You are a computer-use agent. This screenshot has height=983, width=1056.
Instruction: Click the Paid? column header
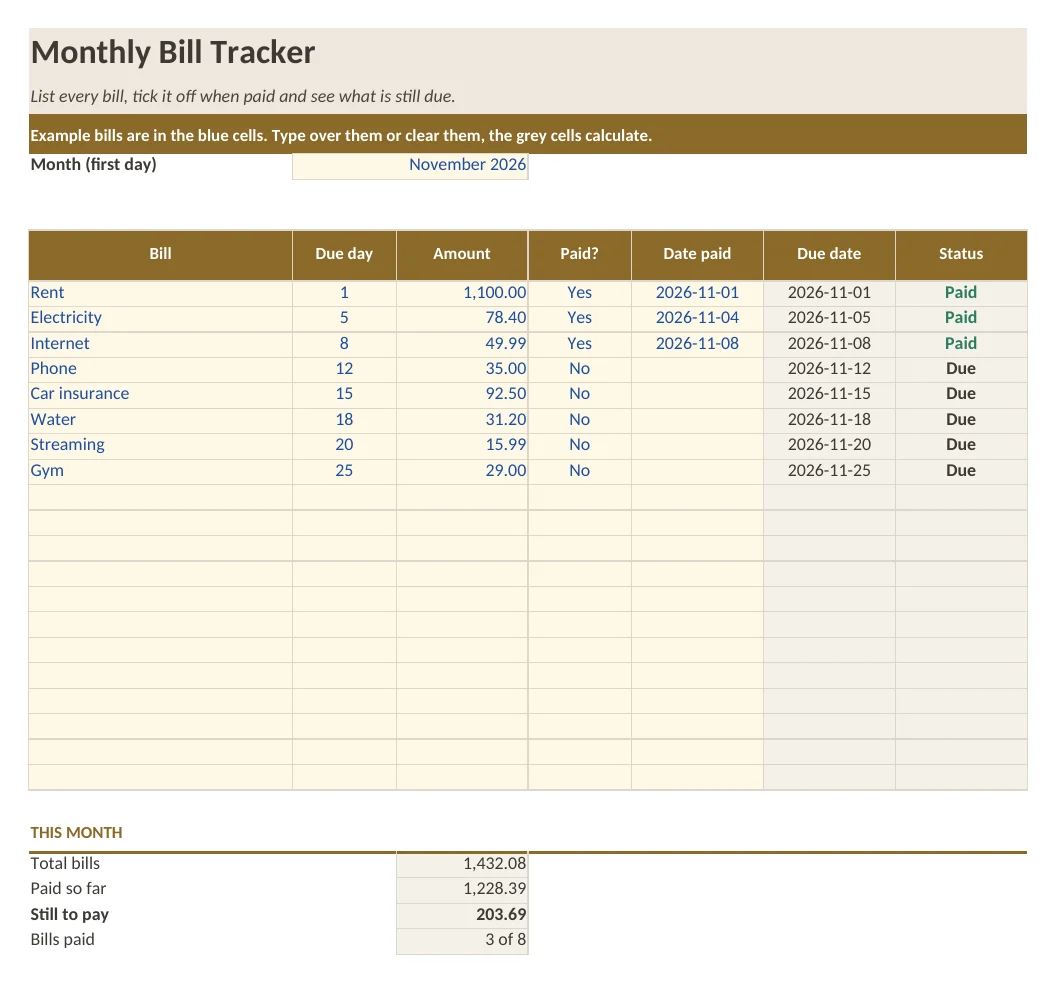[x=579, y=255]
